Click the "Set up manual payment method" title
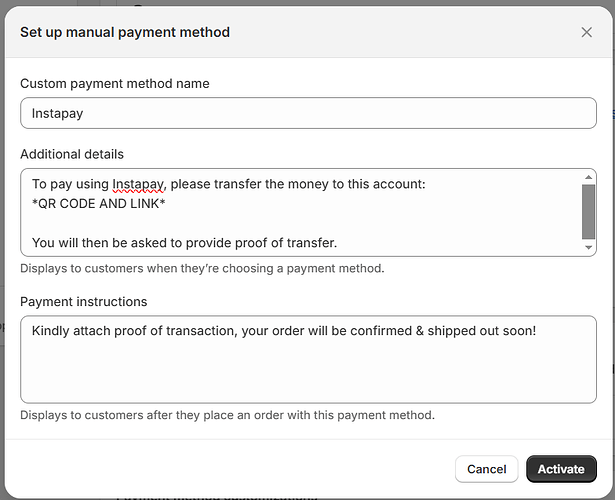 pyautogui.click(x=125, y=32)
